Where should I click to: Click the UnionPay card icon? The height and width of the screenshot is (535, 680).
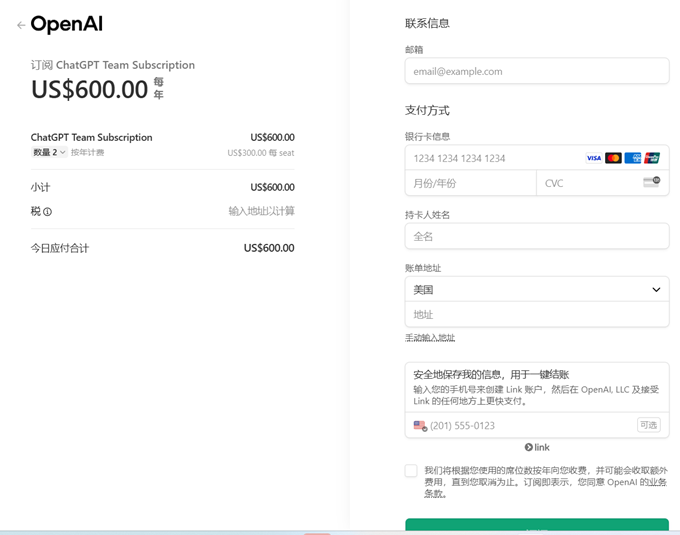click(x=652, y=158)
